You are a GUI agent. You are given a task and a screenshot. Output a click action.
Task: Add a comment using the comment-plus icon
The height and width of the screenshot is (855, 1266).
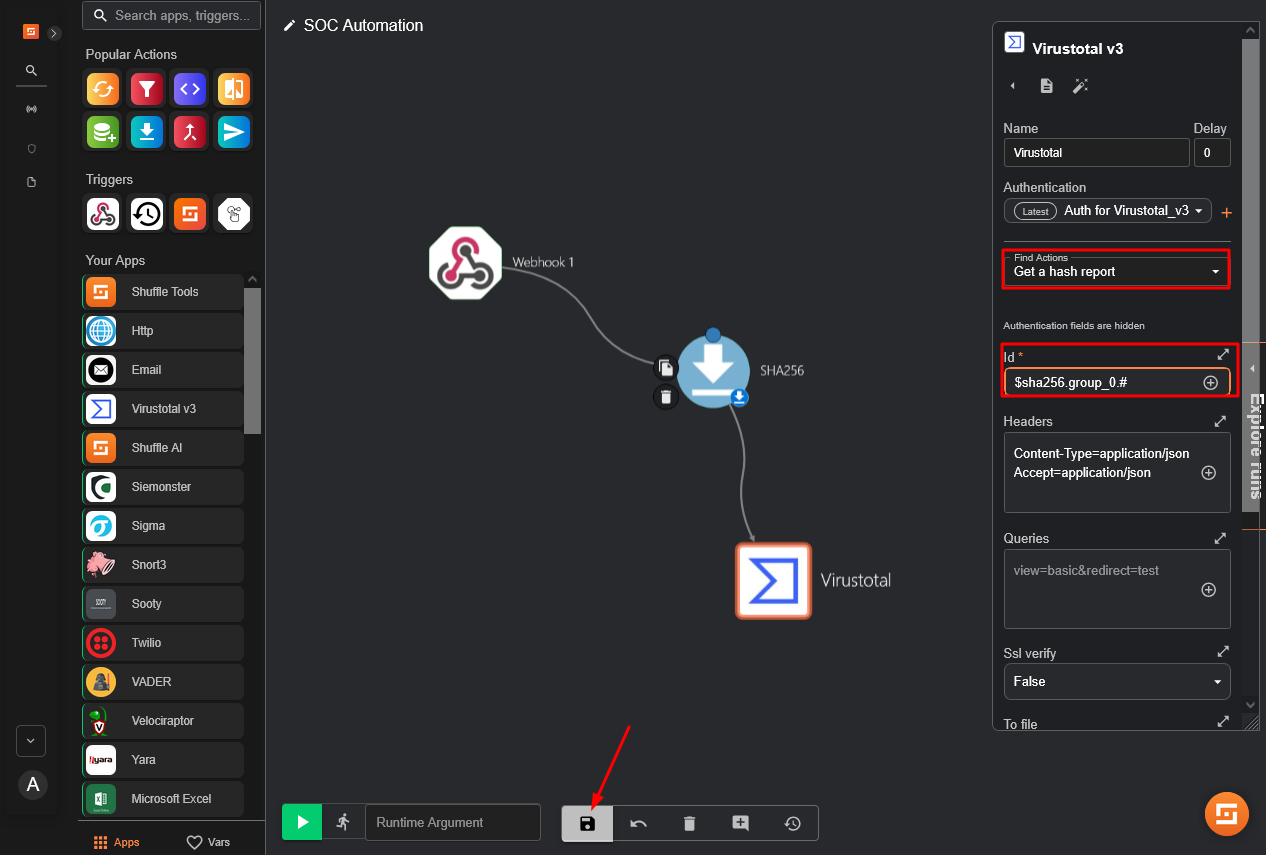click(740, 823)
